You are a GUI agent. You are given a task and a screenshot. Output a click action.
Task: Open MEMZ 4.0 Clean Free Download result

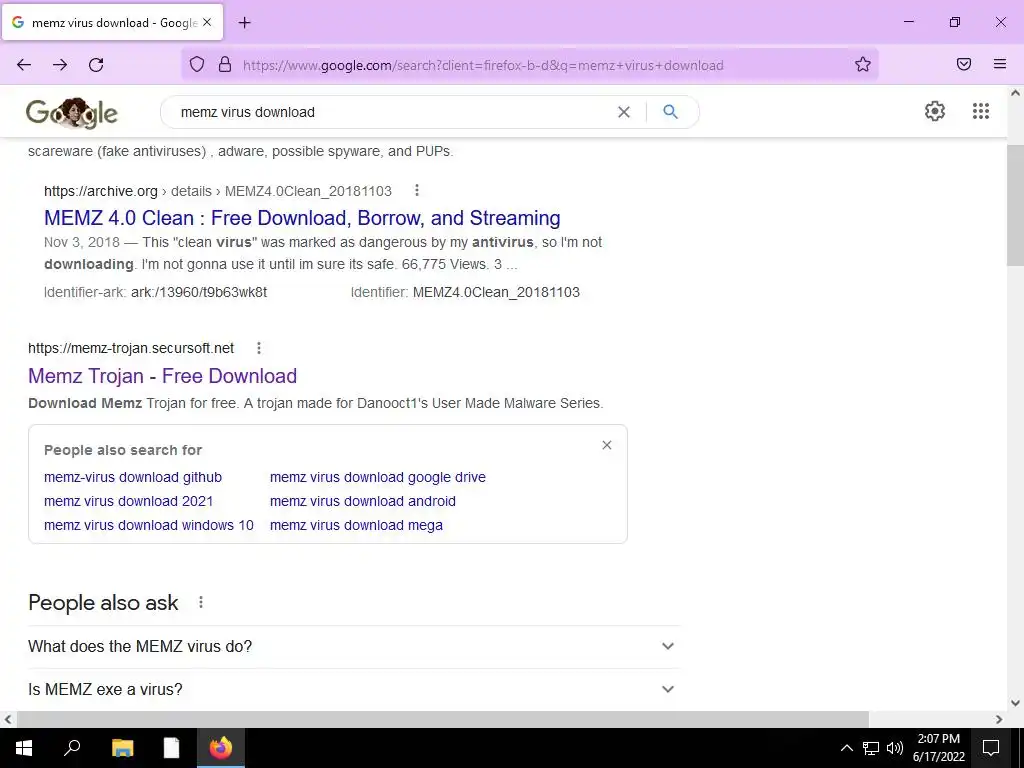(x=302, y=218)
